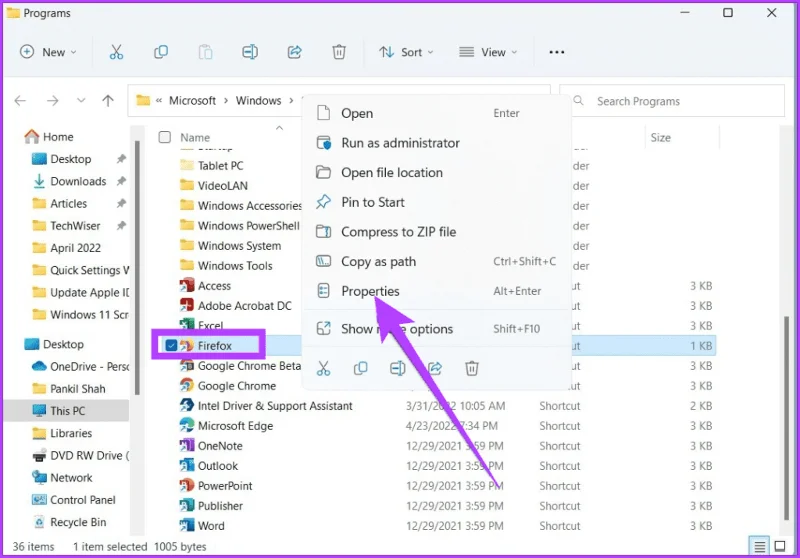Click the Rename icon in context menu
Screen dimensions: 800x558
397,368
